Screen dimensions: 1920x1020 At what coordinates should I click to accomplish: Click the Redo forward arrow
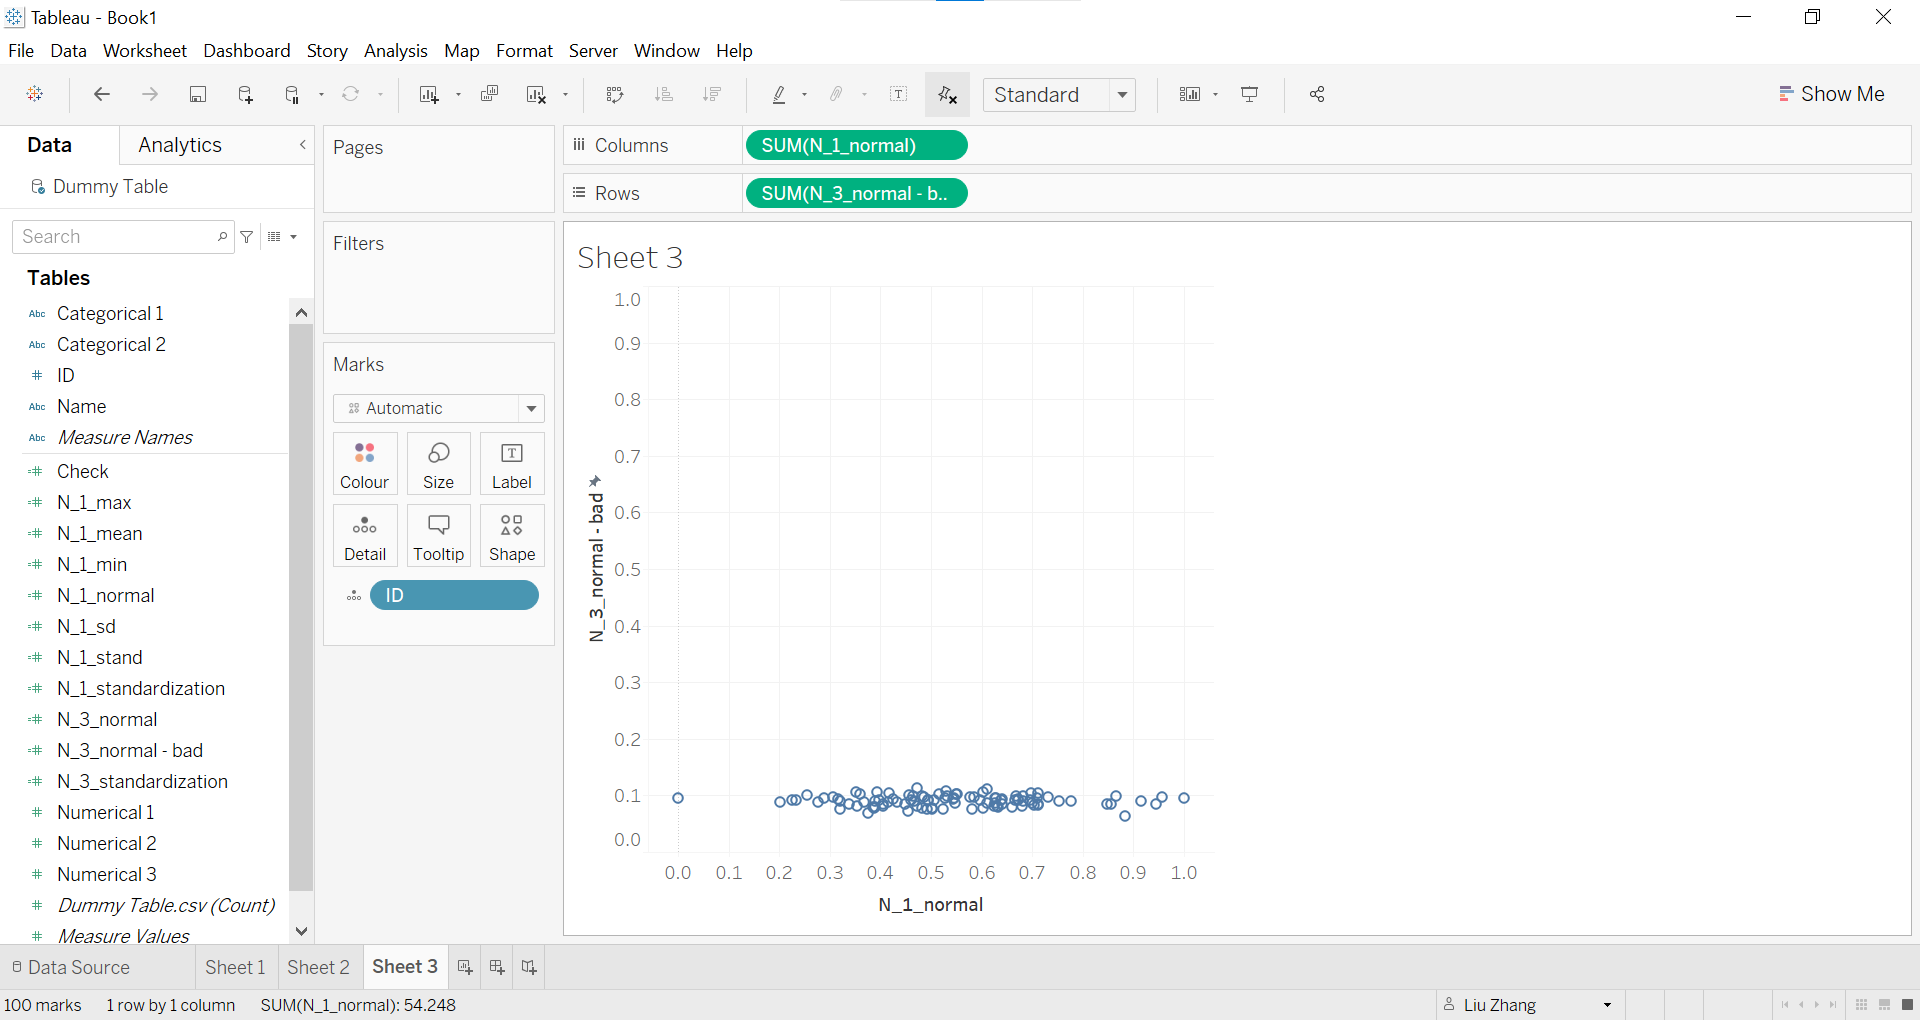coord(150,94)
